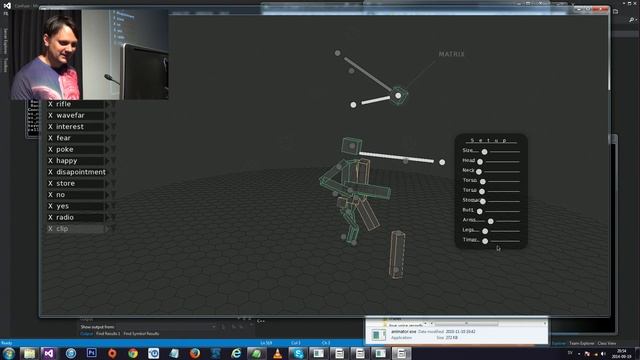Viewport: 640px width, 360px height.
Task: Click the X beside no
Action: [50, 195]
